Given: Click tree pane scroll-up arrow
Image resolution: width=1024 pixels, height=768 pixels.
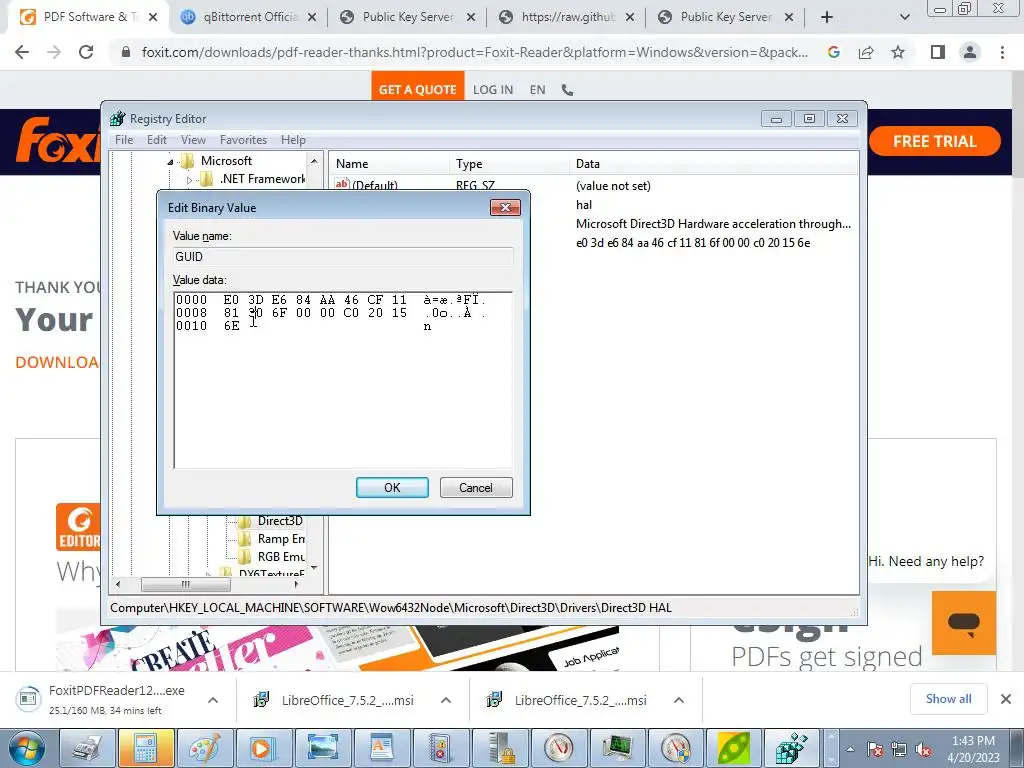Looking at the screenshot, I should [314, 161].
